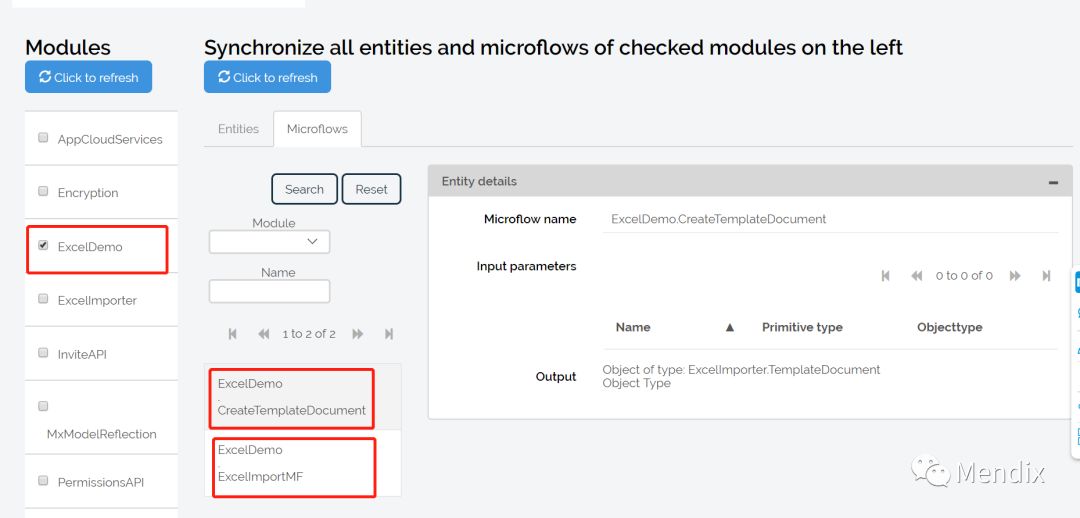The width and height of the screenshot is (1080, 518).
Task: Click the AppCloudServices module label
Action: coord(110,139)
